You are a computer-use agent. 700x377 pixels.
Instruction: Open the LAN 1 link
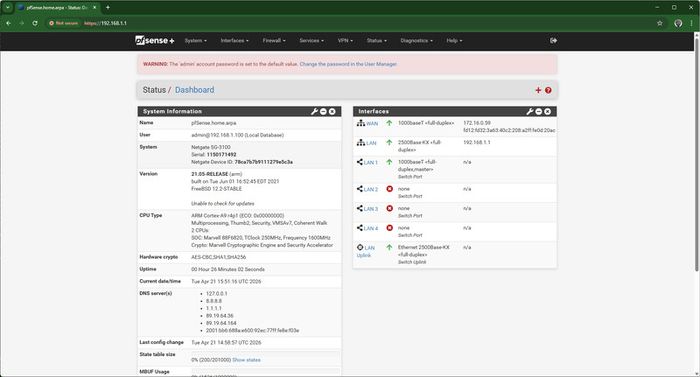pos(371,163)
